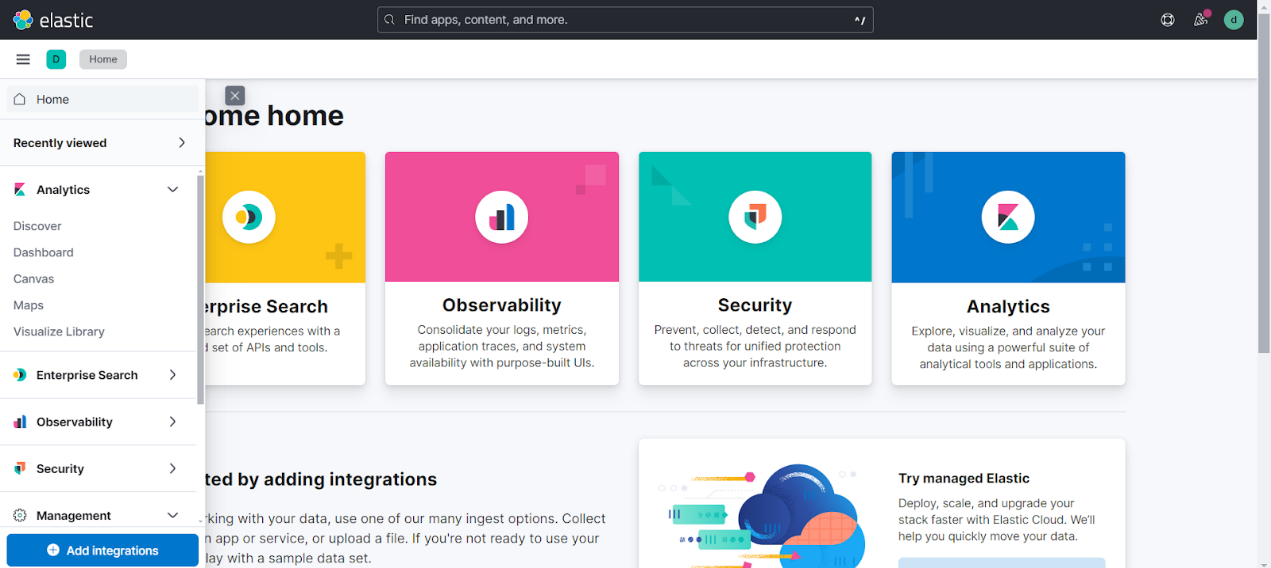1271x568 pixels.
Task: Click the Analytics section label in sidebar
Action: pyautogui.click(x=63, y=189)
